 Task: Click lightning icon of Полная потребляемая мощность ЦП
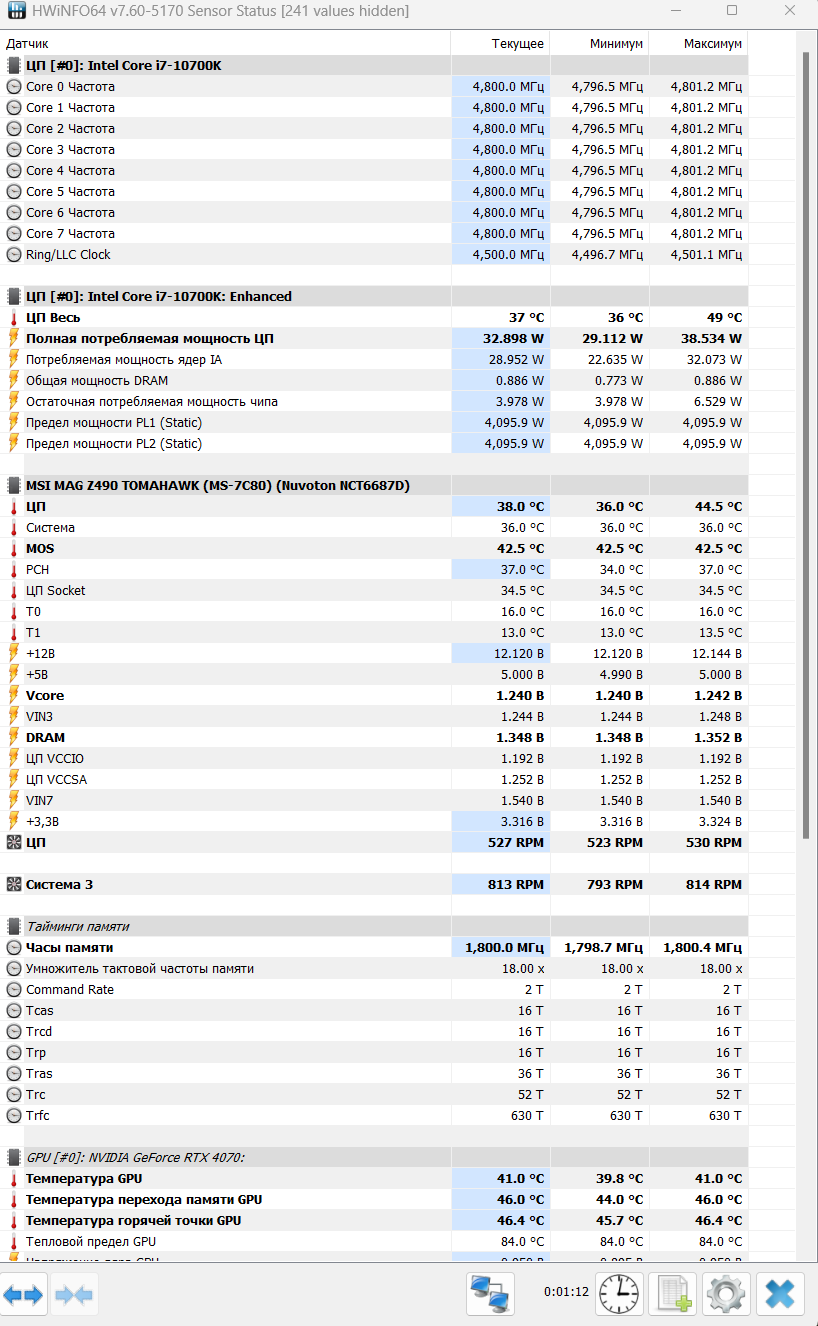tap(14, 338)
